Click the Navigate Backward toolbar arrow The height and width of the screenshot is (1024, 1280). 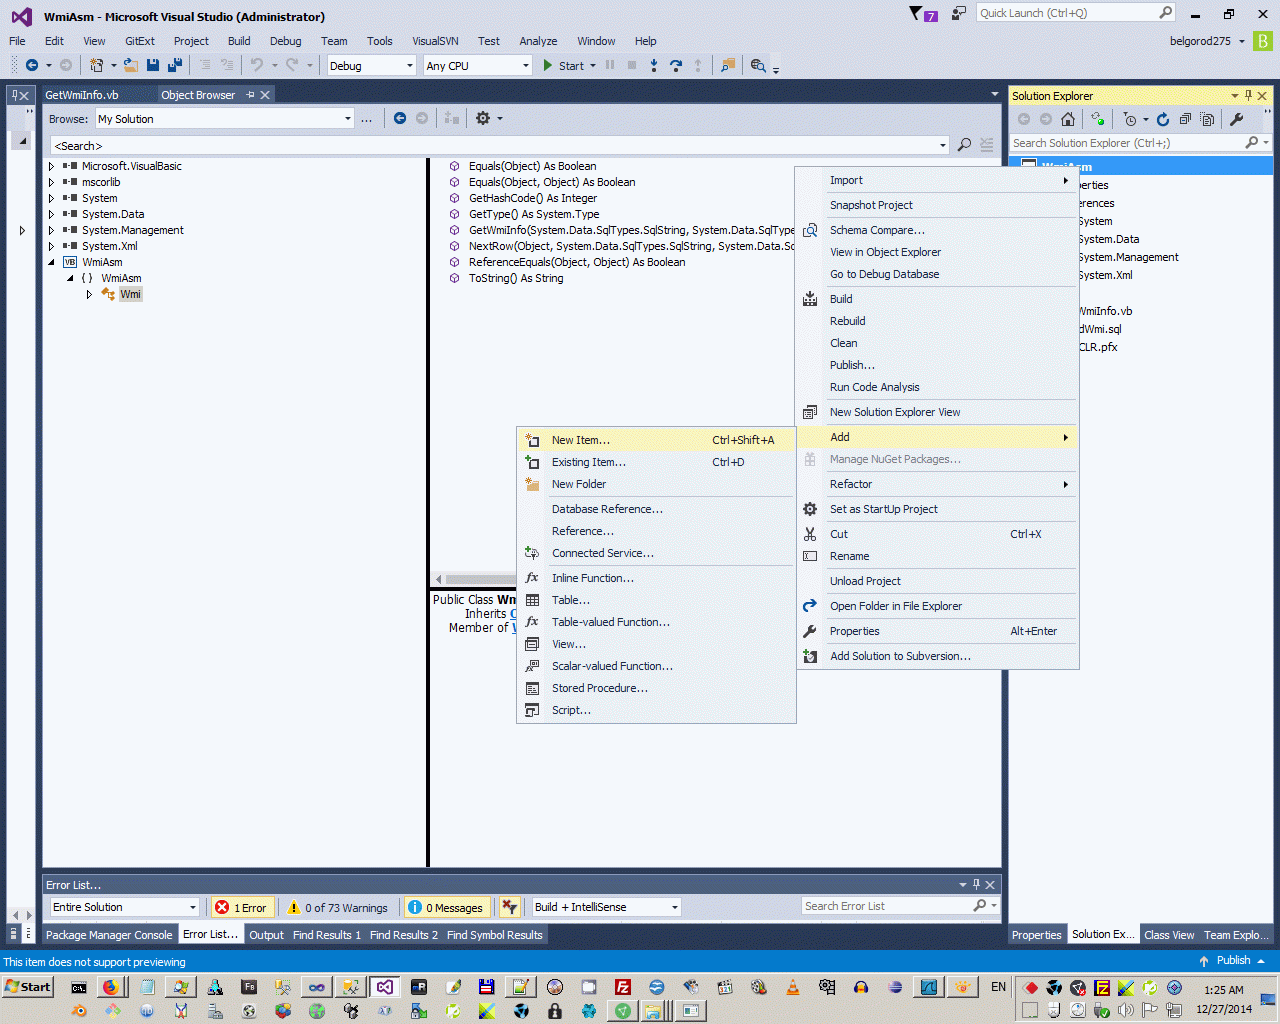coord(32,65)
